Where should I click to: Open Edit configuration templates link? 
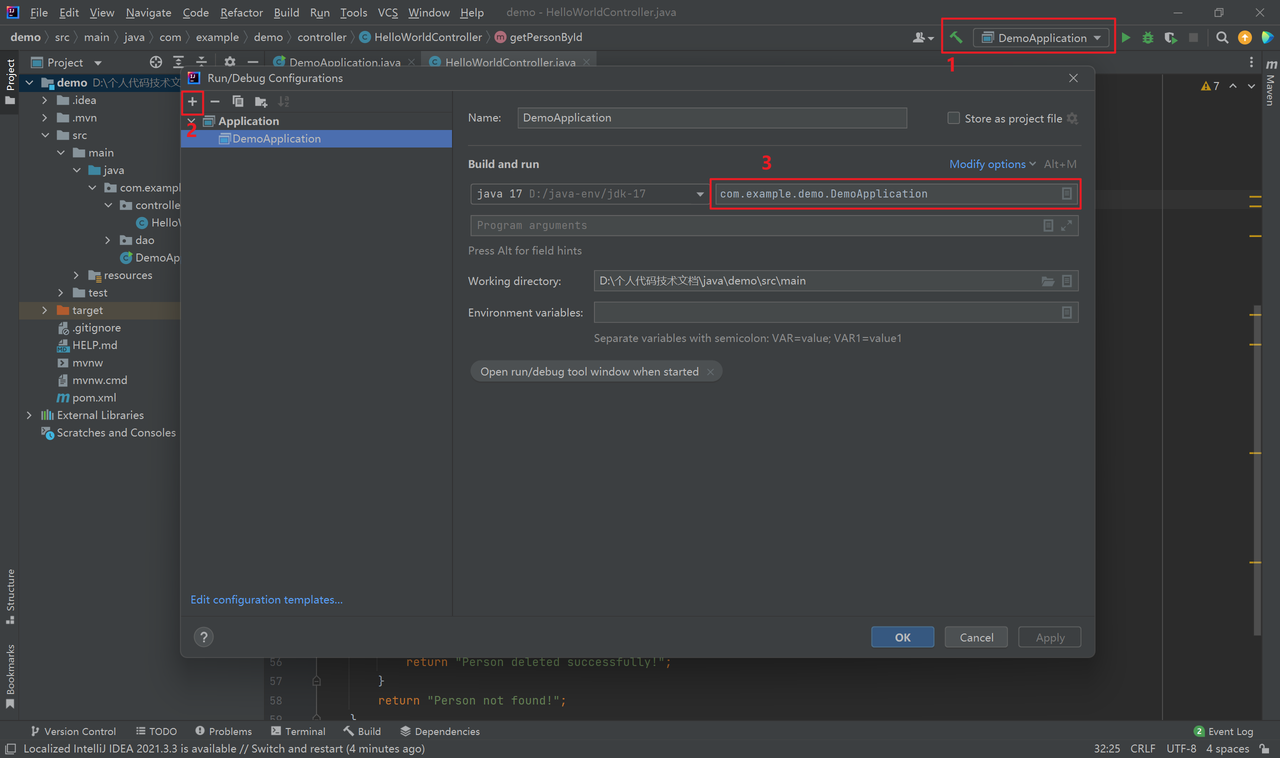tap(266, 600)
